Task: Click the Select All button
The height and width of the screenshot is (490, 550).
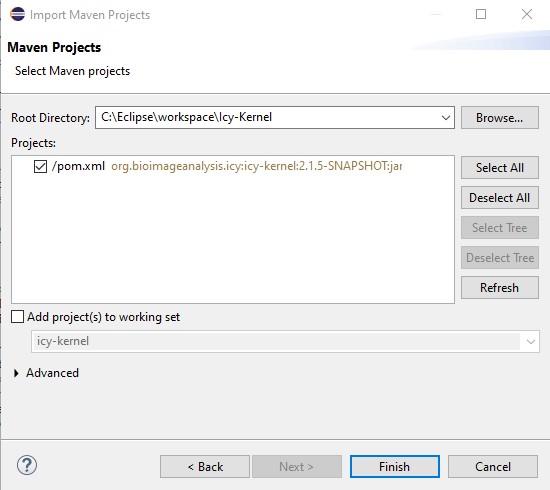Action: point(499,168)
